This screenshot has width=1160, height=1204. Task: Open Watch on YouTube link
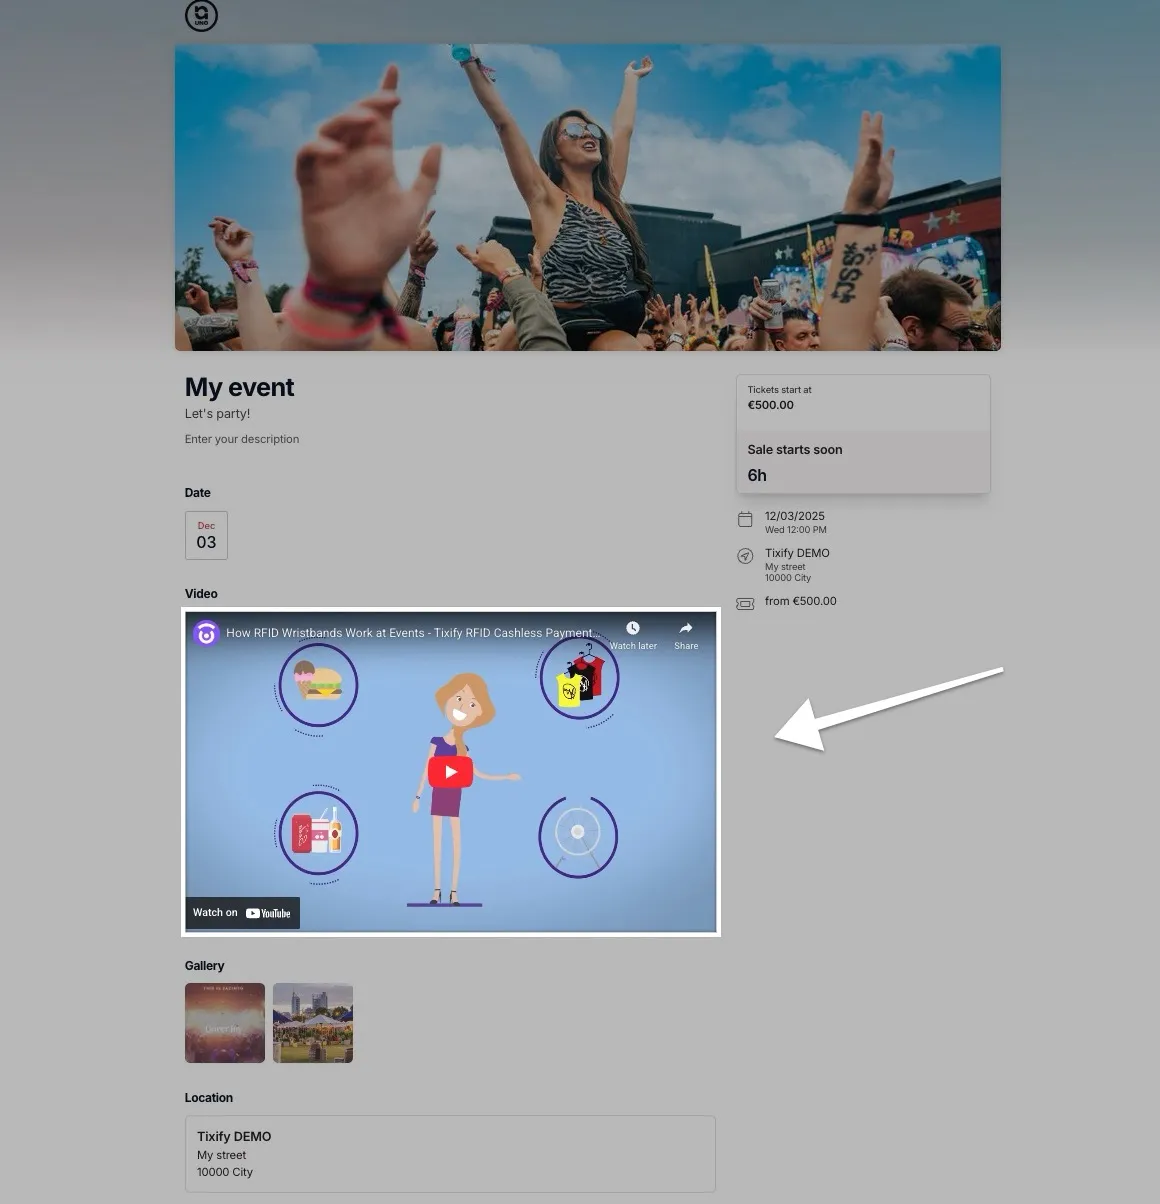pyautogui.click(x=242, y=913)
